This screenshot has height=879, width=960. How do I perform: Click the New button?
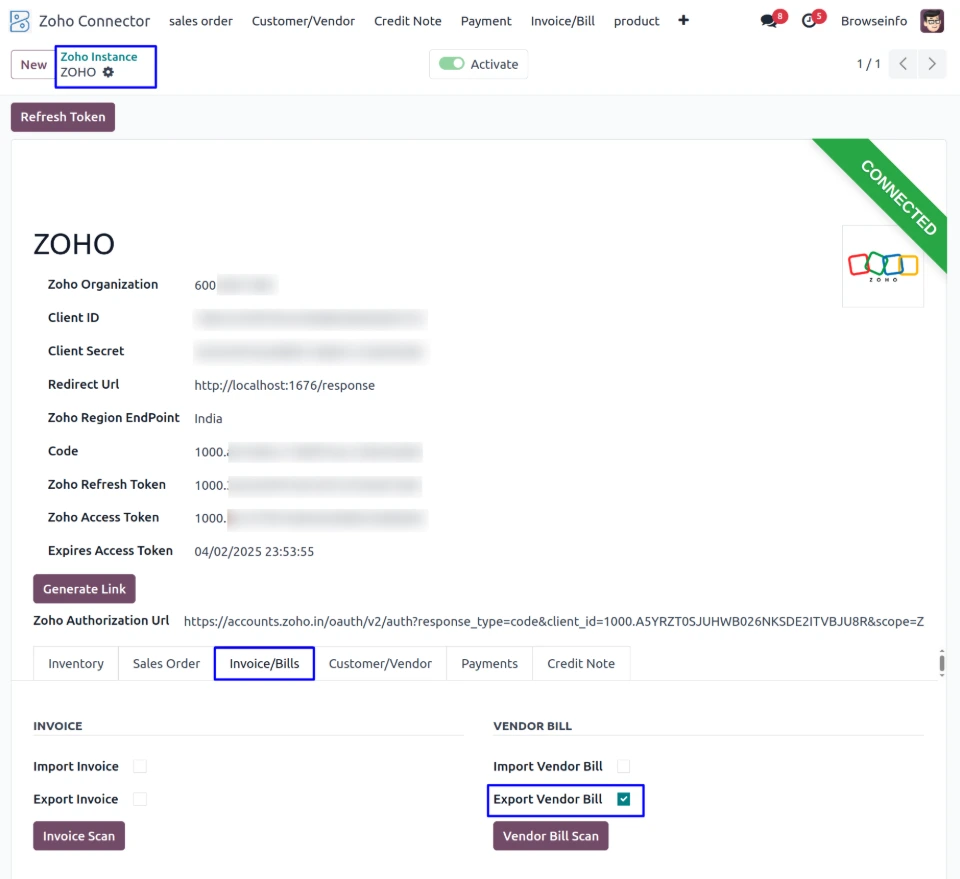pyautogui.click(x=33, y=65)
